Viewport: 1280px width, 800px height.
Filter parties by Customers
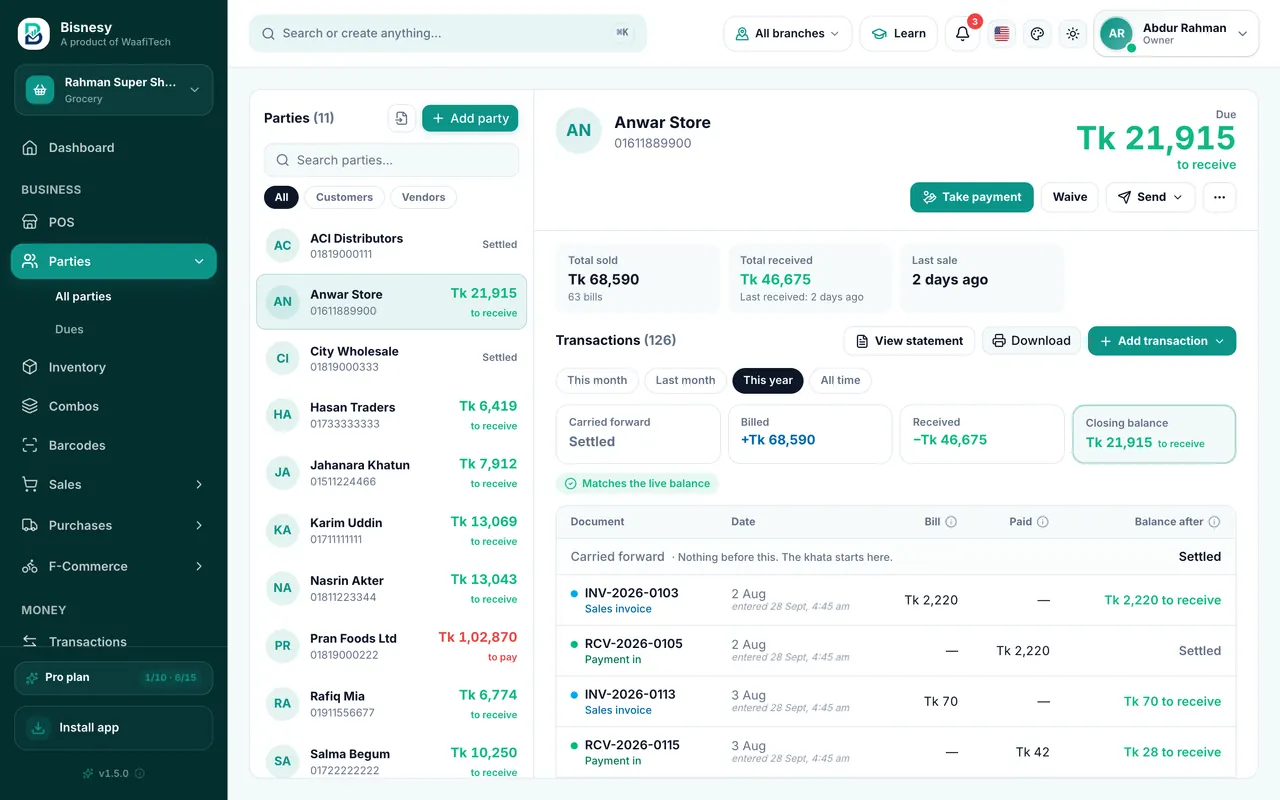[344, 197]
